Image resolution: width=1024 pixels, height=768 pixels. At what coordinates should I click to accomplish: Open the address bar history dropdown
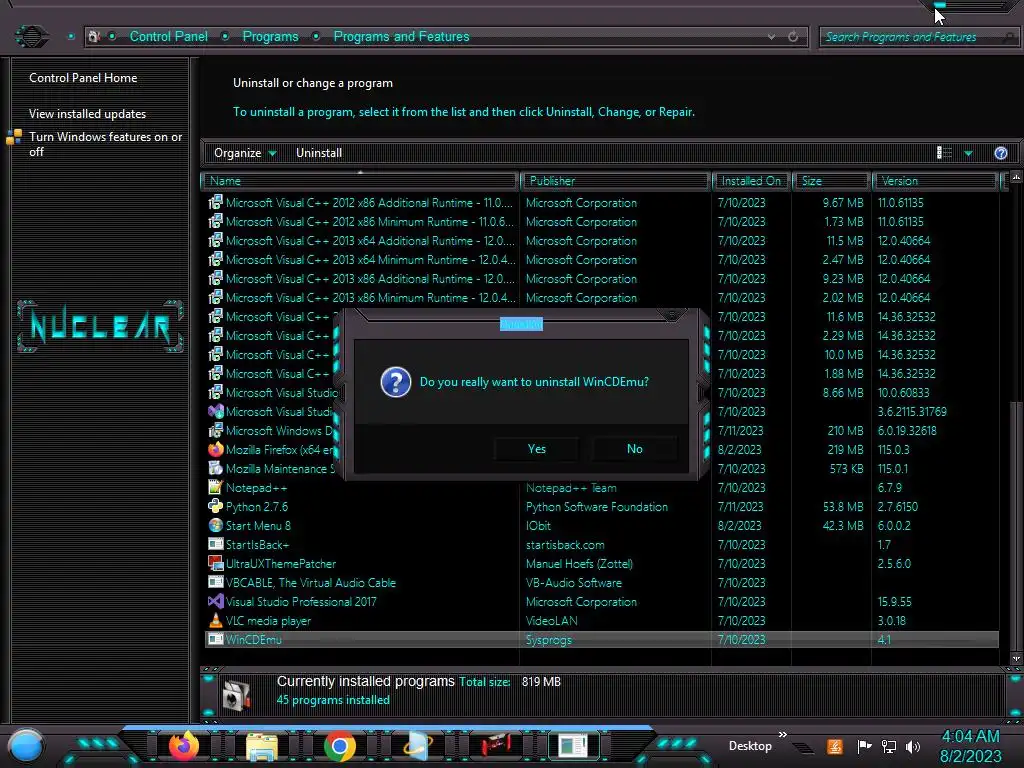tap(771, 37)
